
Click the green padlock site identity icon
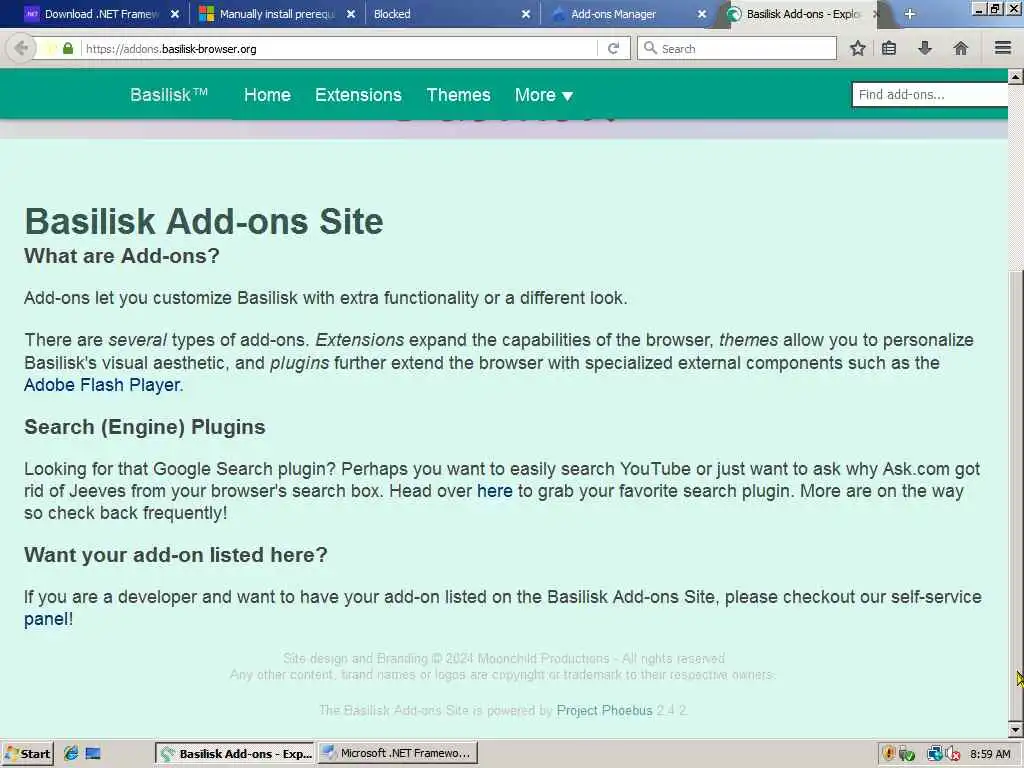[x=68, y=49]
